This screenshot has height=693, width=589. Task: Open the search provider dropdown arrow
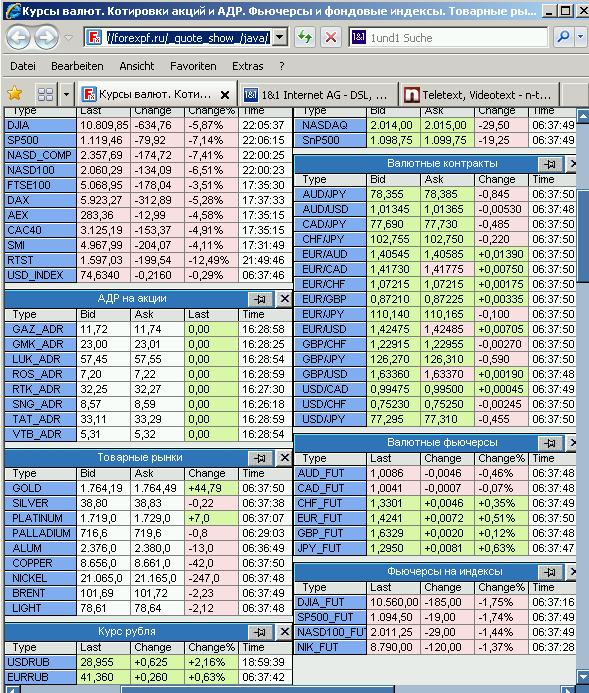[581, 37]
